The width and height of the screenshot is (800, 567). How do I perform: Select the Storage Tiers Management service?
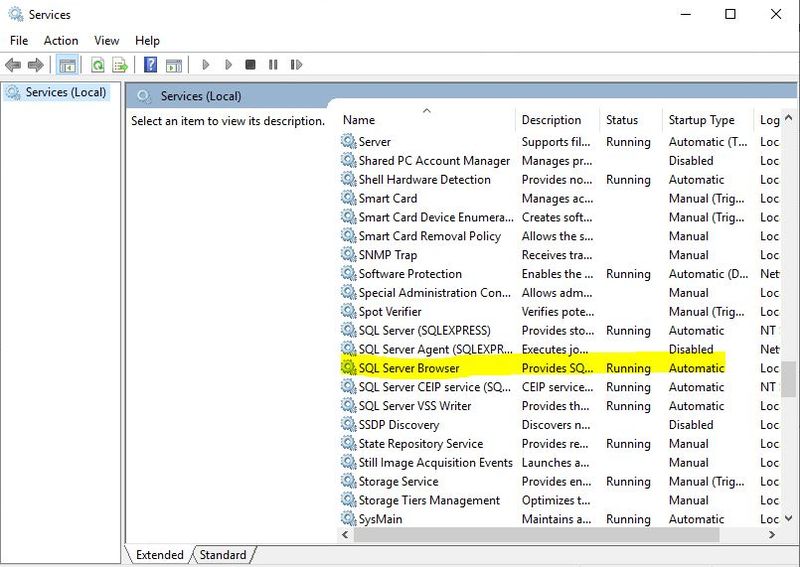point(429,500)
